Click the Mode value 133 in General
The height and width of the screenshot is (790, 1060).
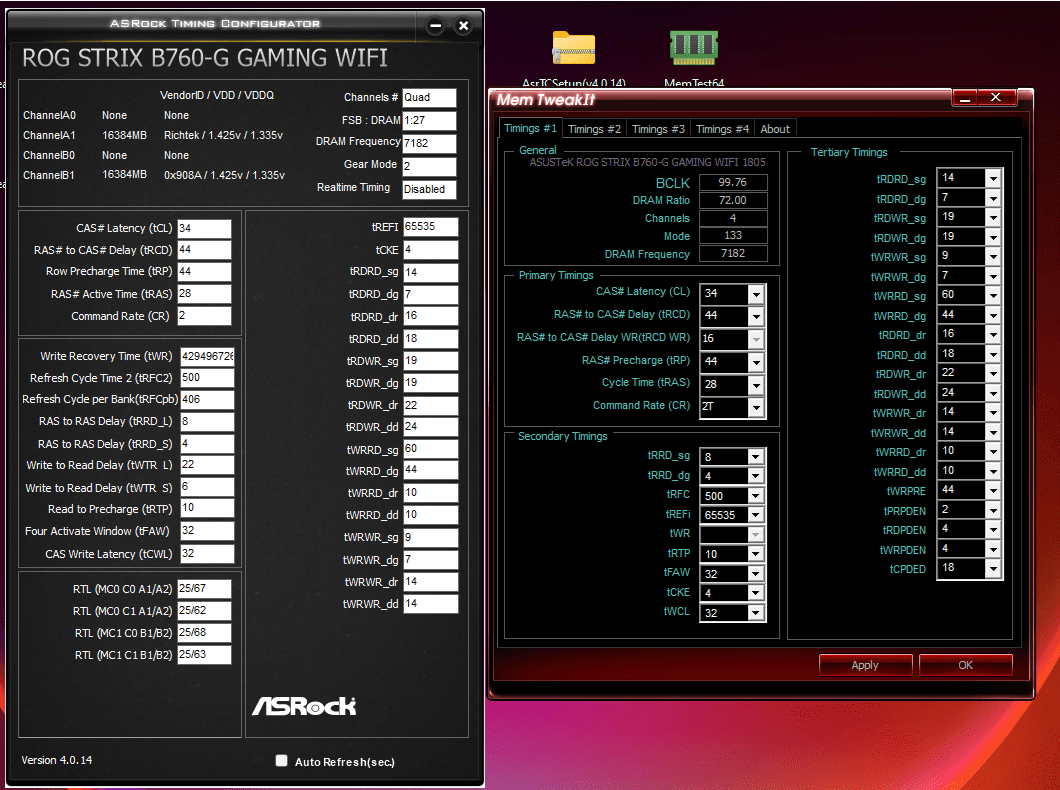pos(733,235)
